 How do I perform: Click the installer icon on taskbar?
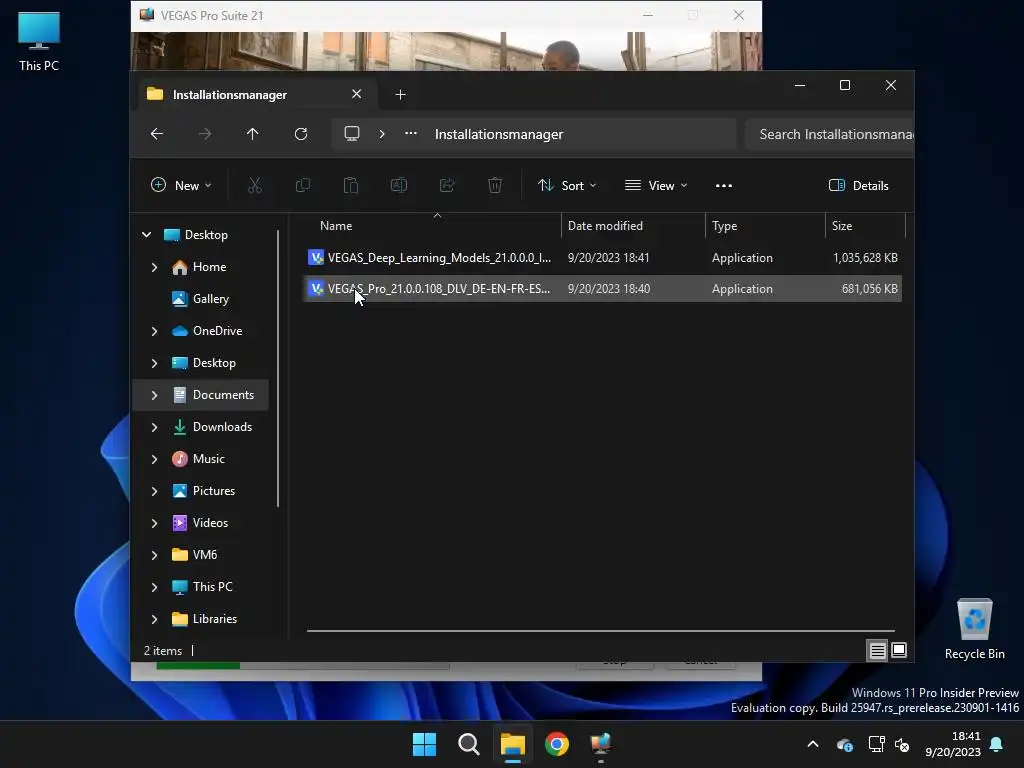point(601,744)
